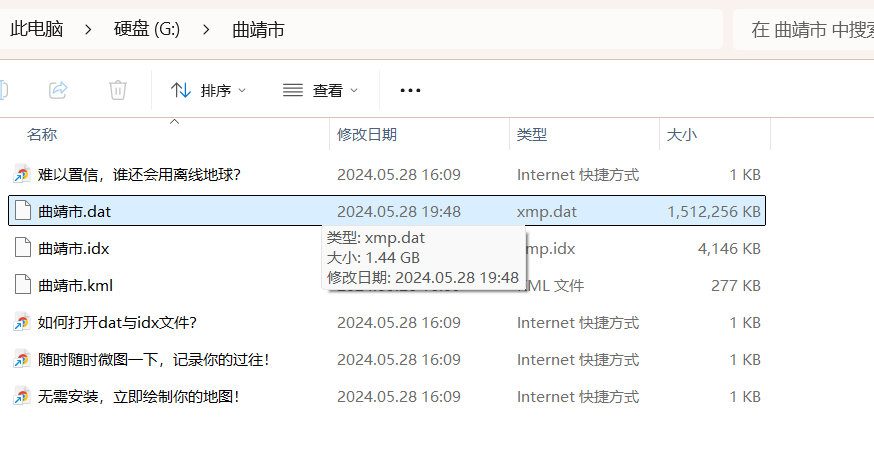874x475 pixels.
Task: Sort by the 修改日期 column header
Action: [367, 135]
